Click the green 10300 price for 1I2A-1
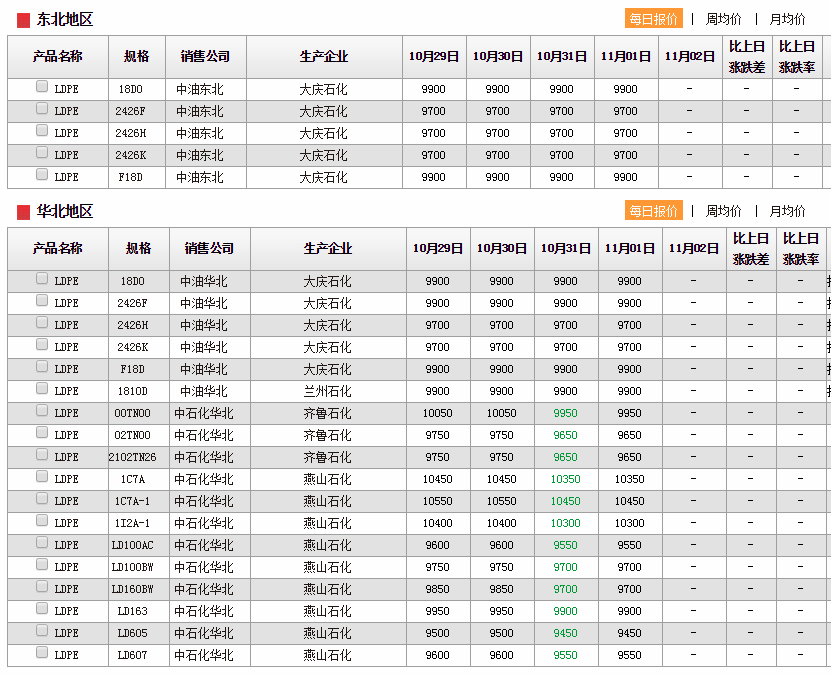The image size is (831, 674). (x=565, y=523)
